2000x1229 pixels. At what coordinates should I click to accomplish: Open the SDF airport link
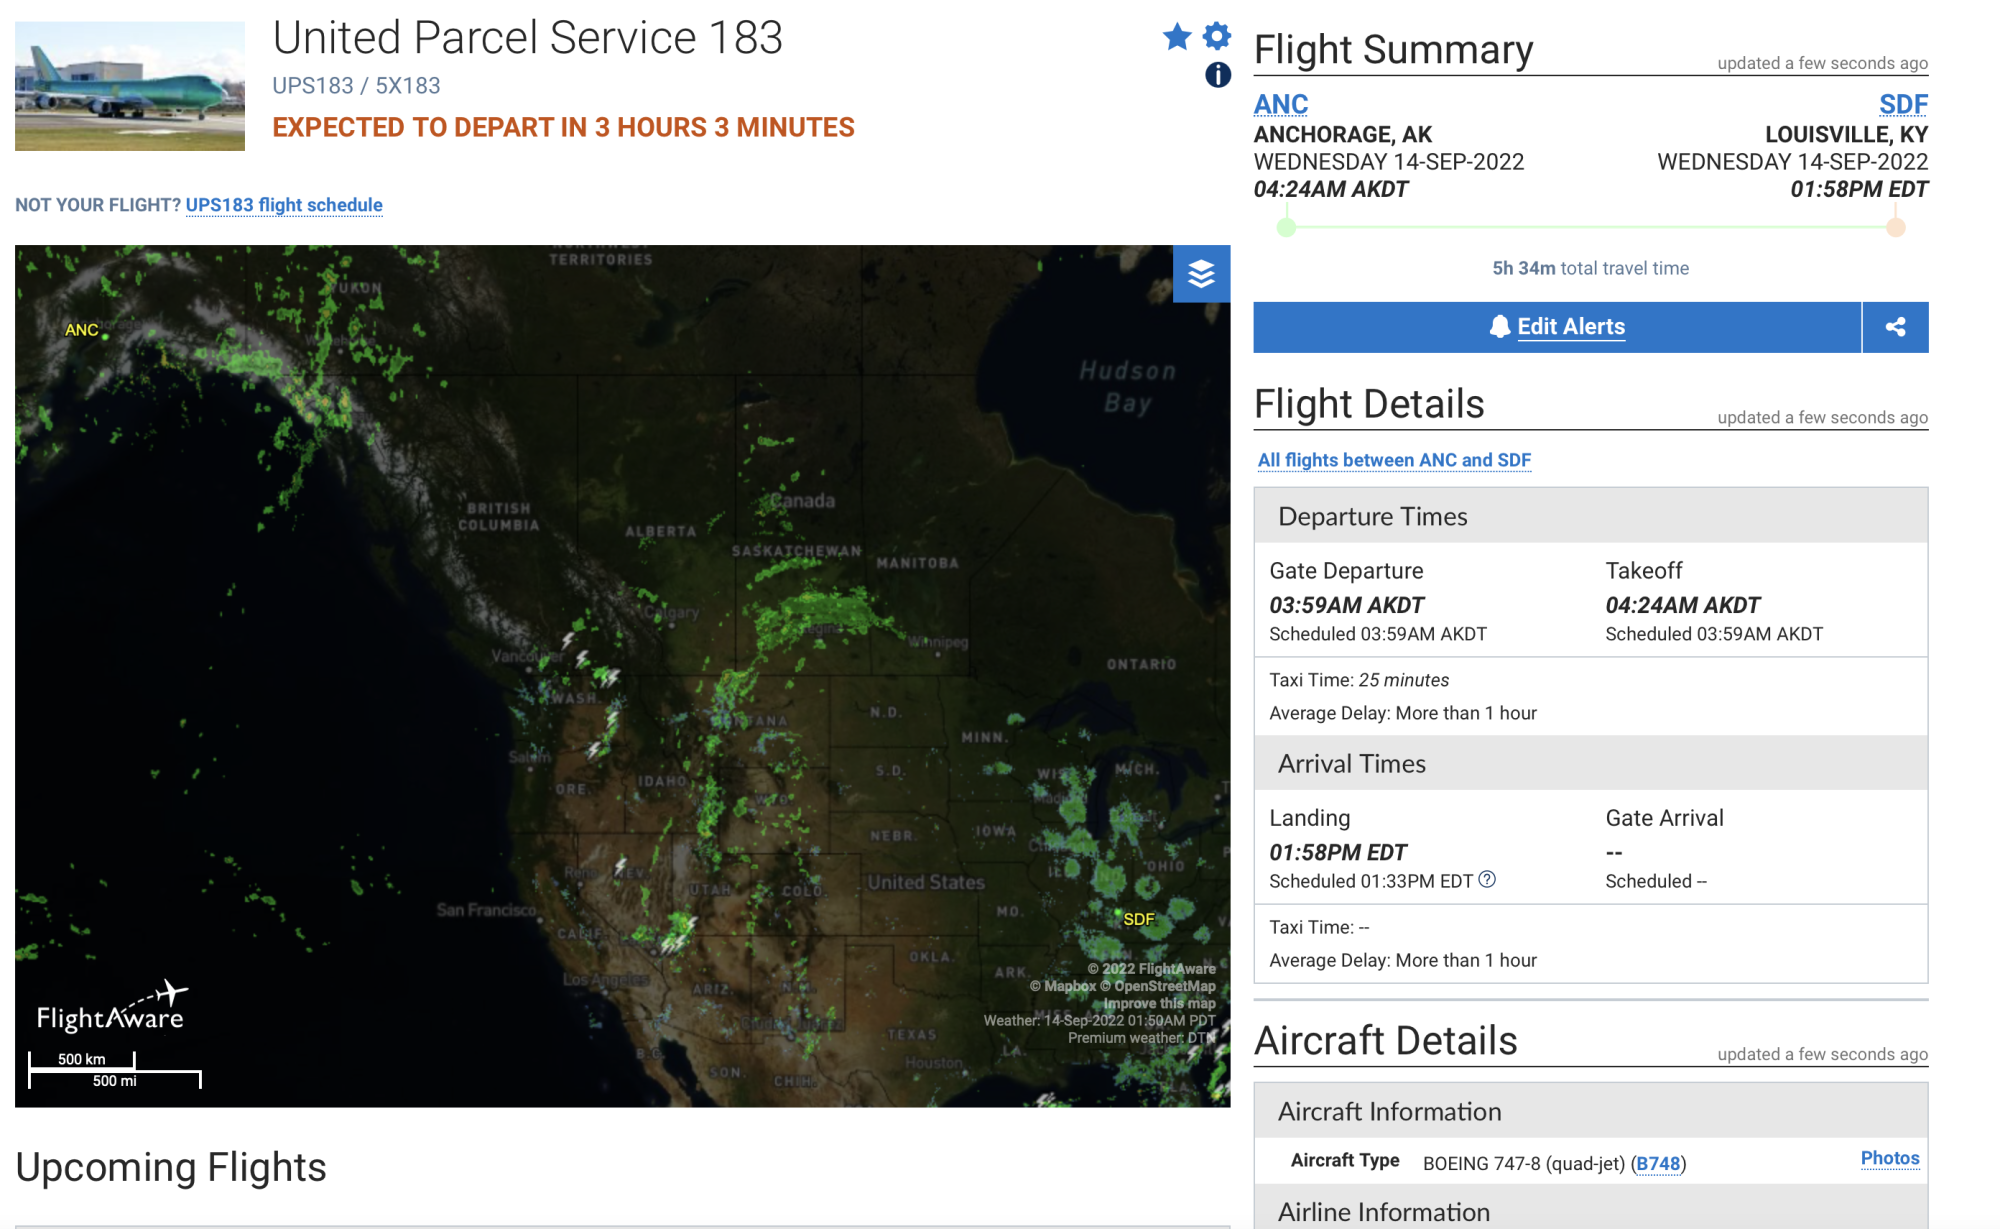tap(1902, 104)
